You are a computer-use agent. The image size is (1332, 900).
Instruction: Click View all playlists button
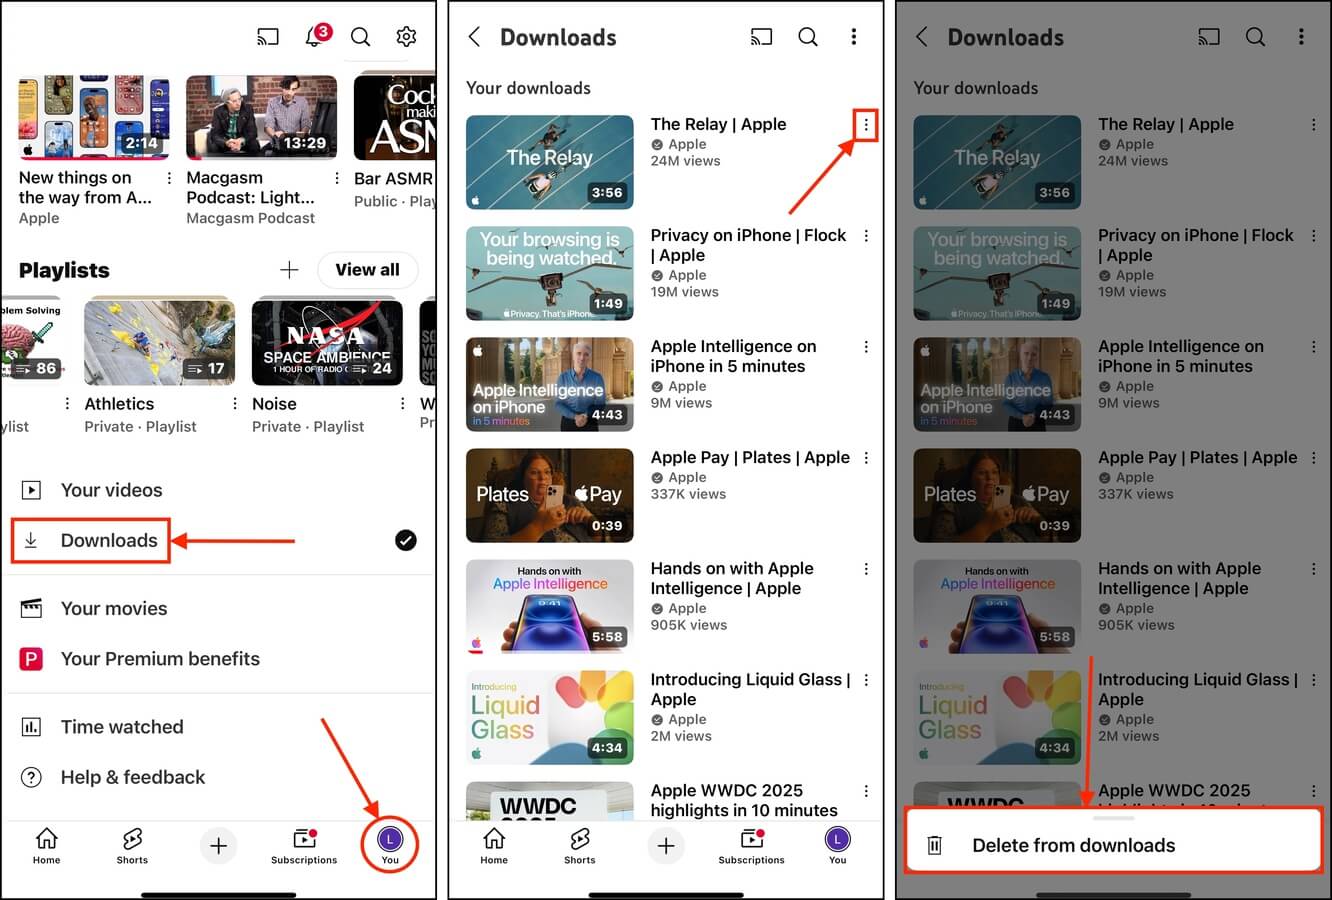pyautogui.click(x=367, y=270)
